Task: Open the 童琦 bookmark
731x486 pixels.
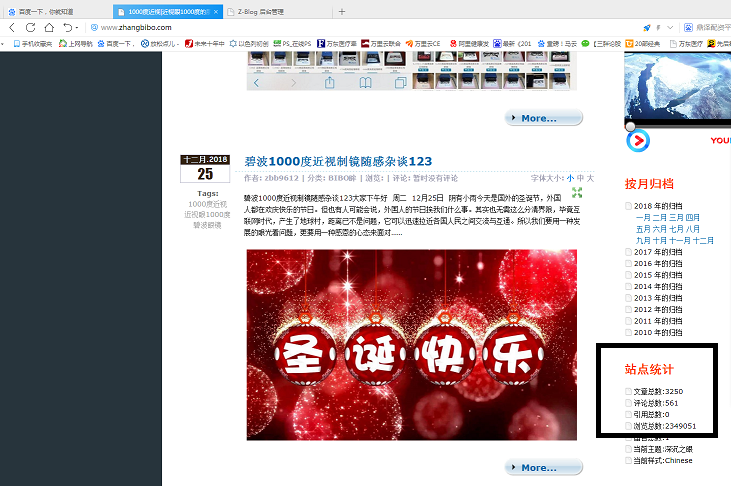Action: click(x=557, y=44)
